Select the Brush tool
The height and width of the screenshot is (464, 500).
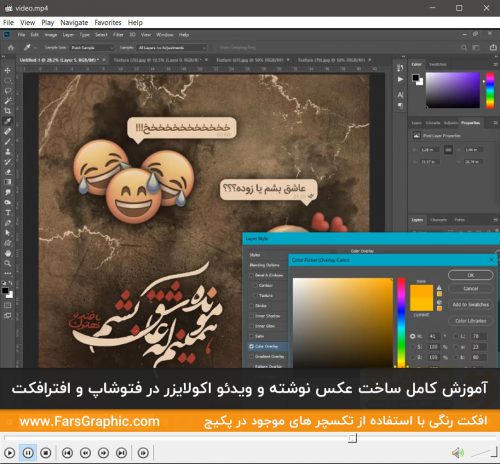coord(7,141)
